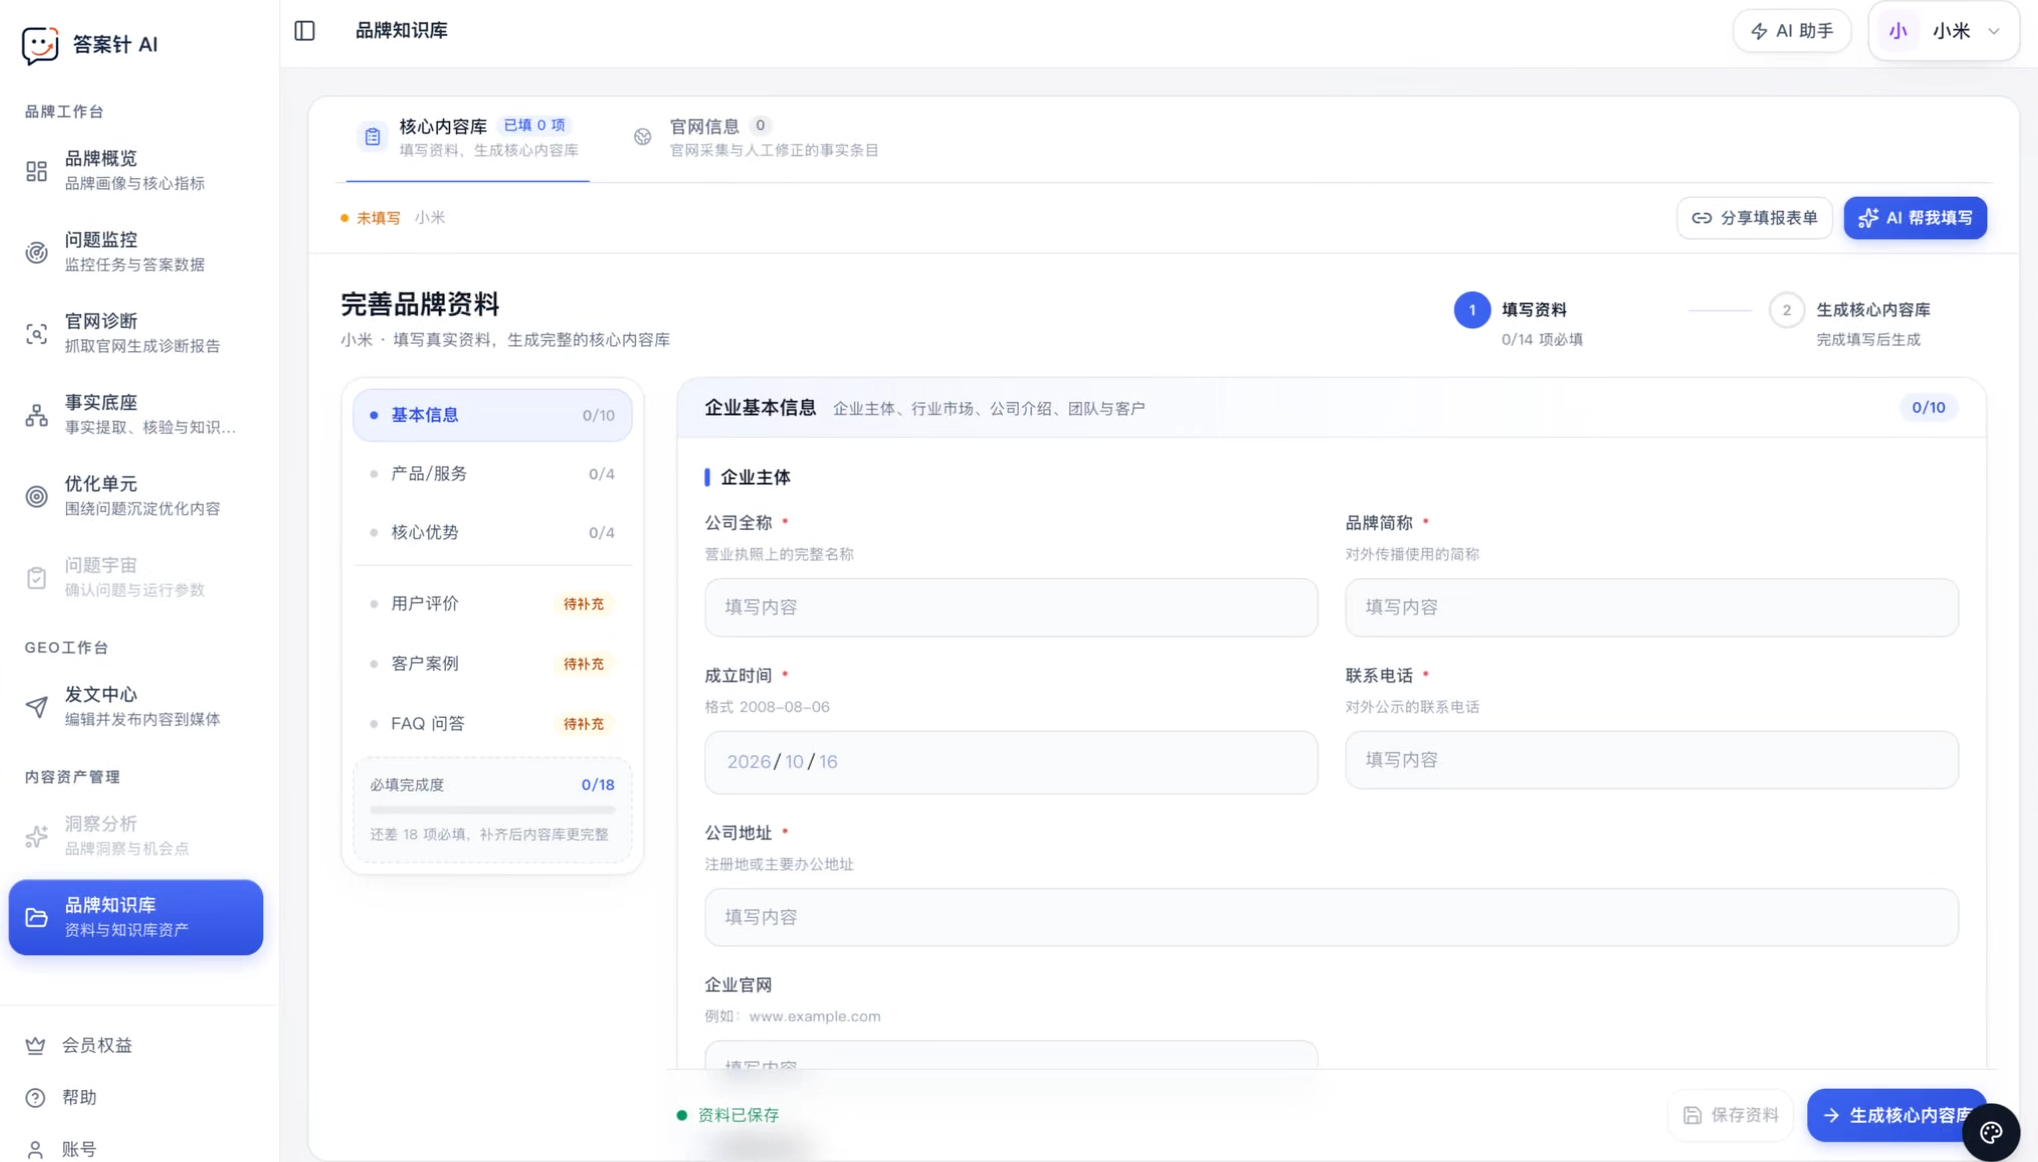Screen dimensions: 2038x1162
Task: Focus the 公司地址 input field
Action: [1331, 917]
